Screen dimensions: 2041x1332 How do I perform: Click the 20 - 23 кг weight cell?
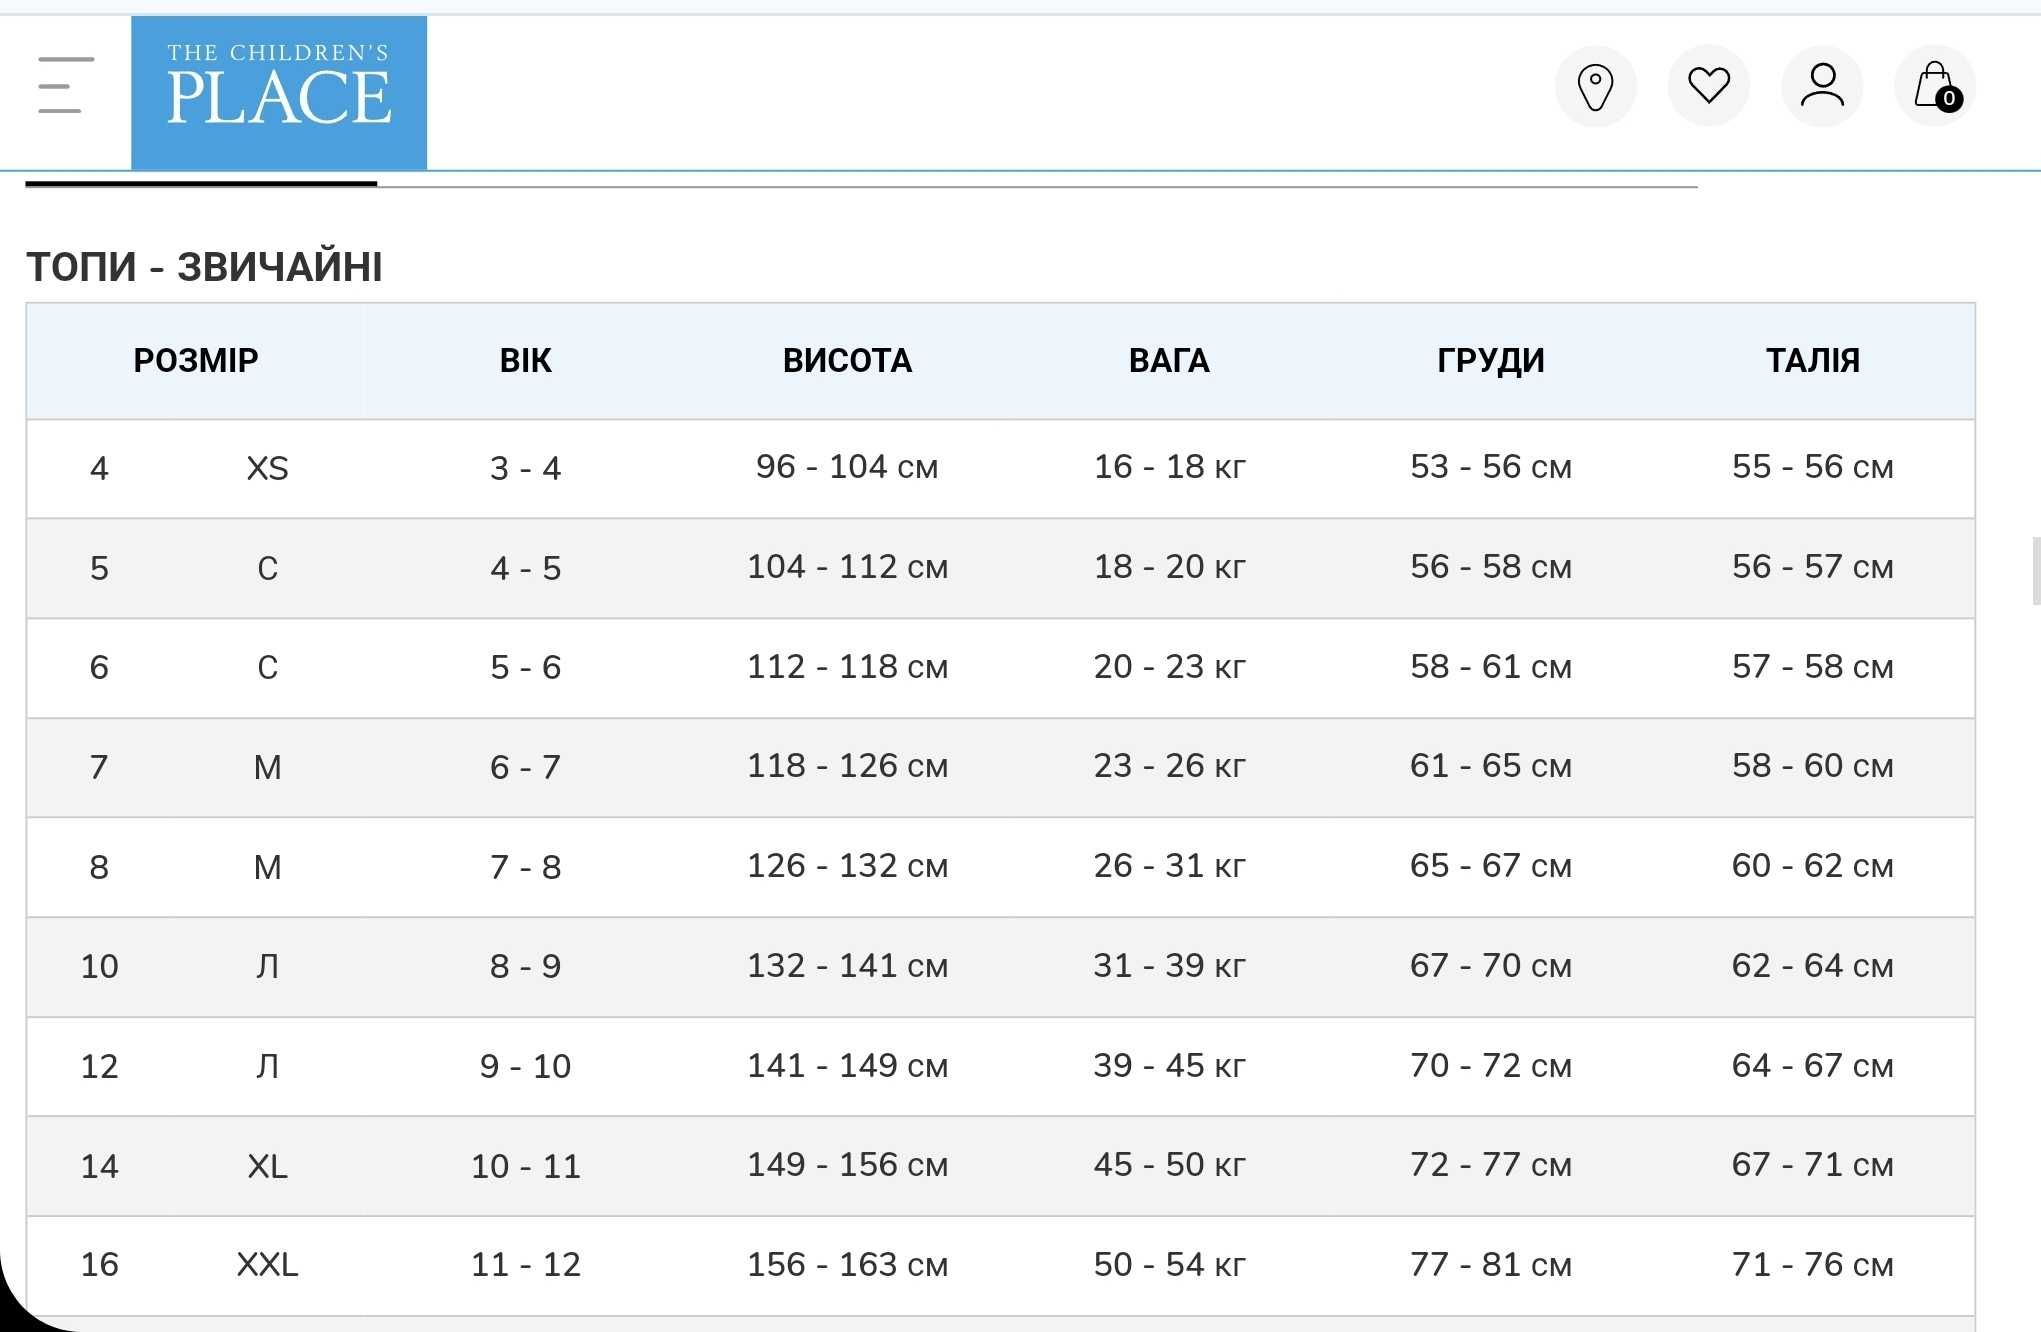click(1169, 666)
